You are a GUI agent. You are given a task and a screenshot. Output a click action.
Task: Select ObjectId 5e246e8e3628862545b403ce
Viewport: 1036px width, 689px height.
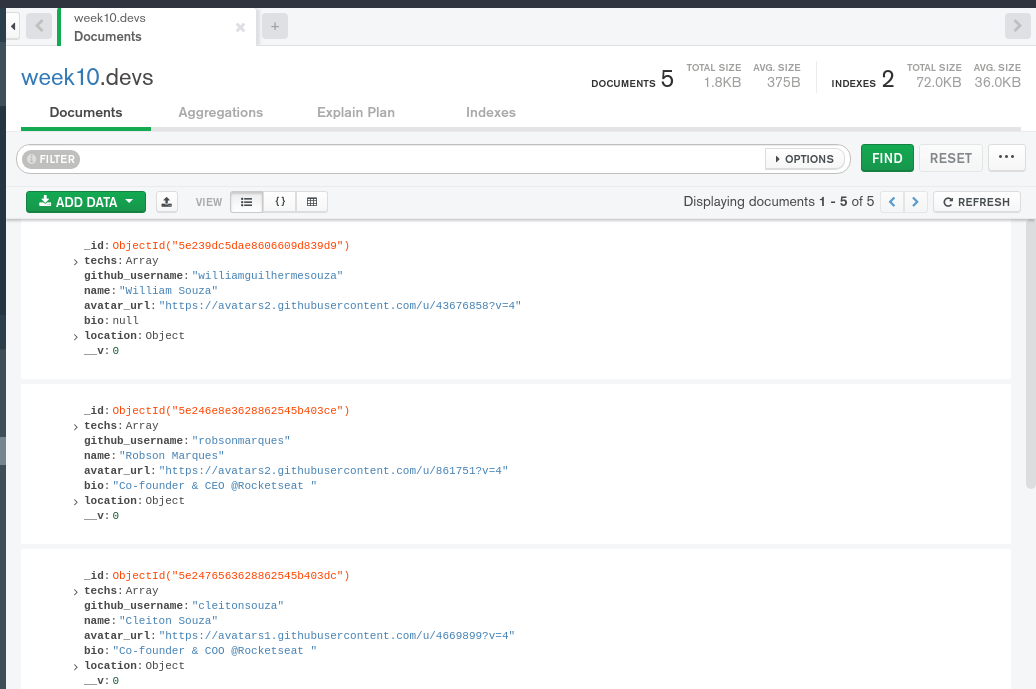[231, 411]
